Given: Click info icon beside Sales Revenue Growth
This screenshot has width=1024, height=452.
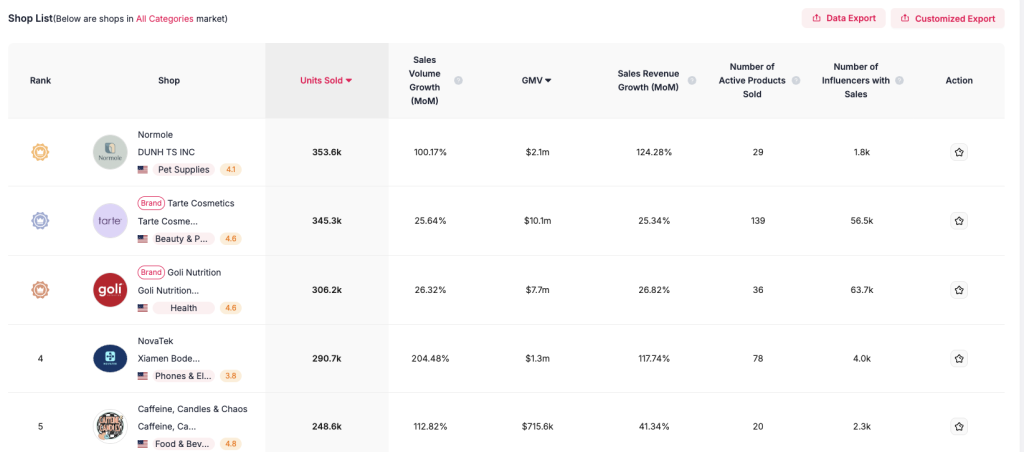Looking at the screenshot, I should (691, 80).
